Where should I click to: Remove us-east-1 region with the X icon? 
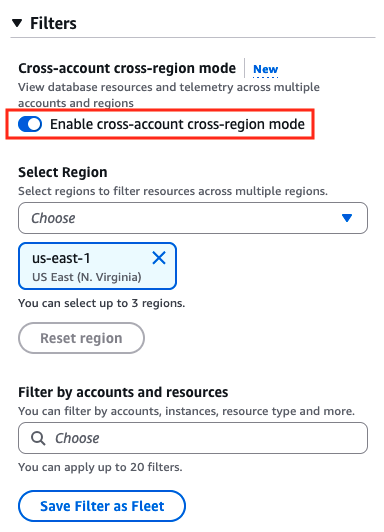tap(159, 258)
